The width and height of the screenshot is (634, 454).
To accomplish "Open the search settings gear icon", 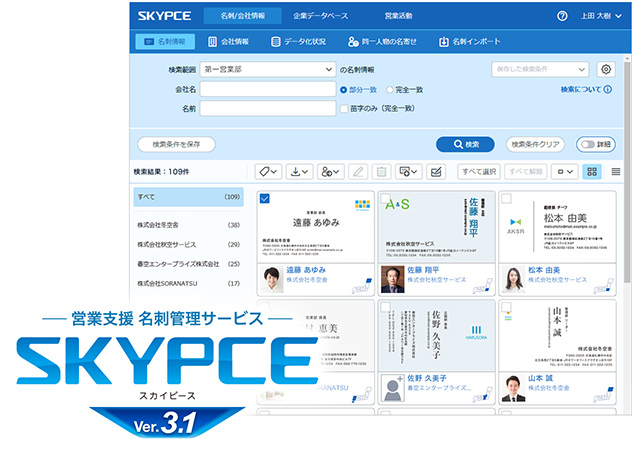I will pyautogui.click(x=606, y=69).
